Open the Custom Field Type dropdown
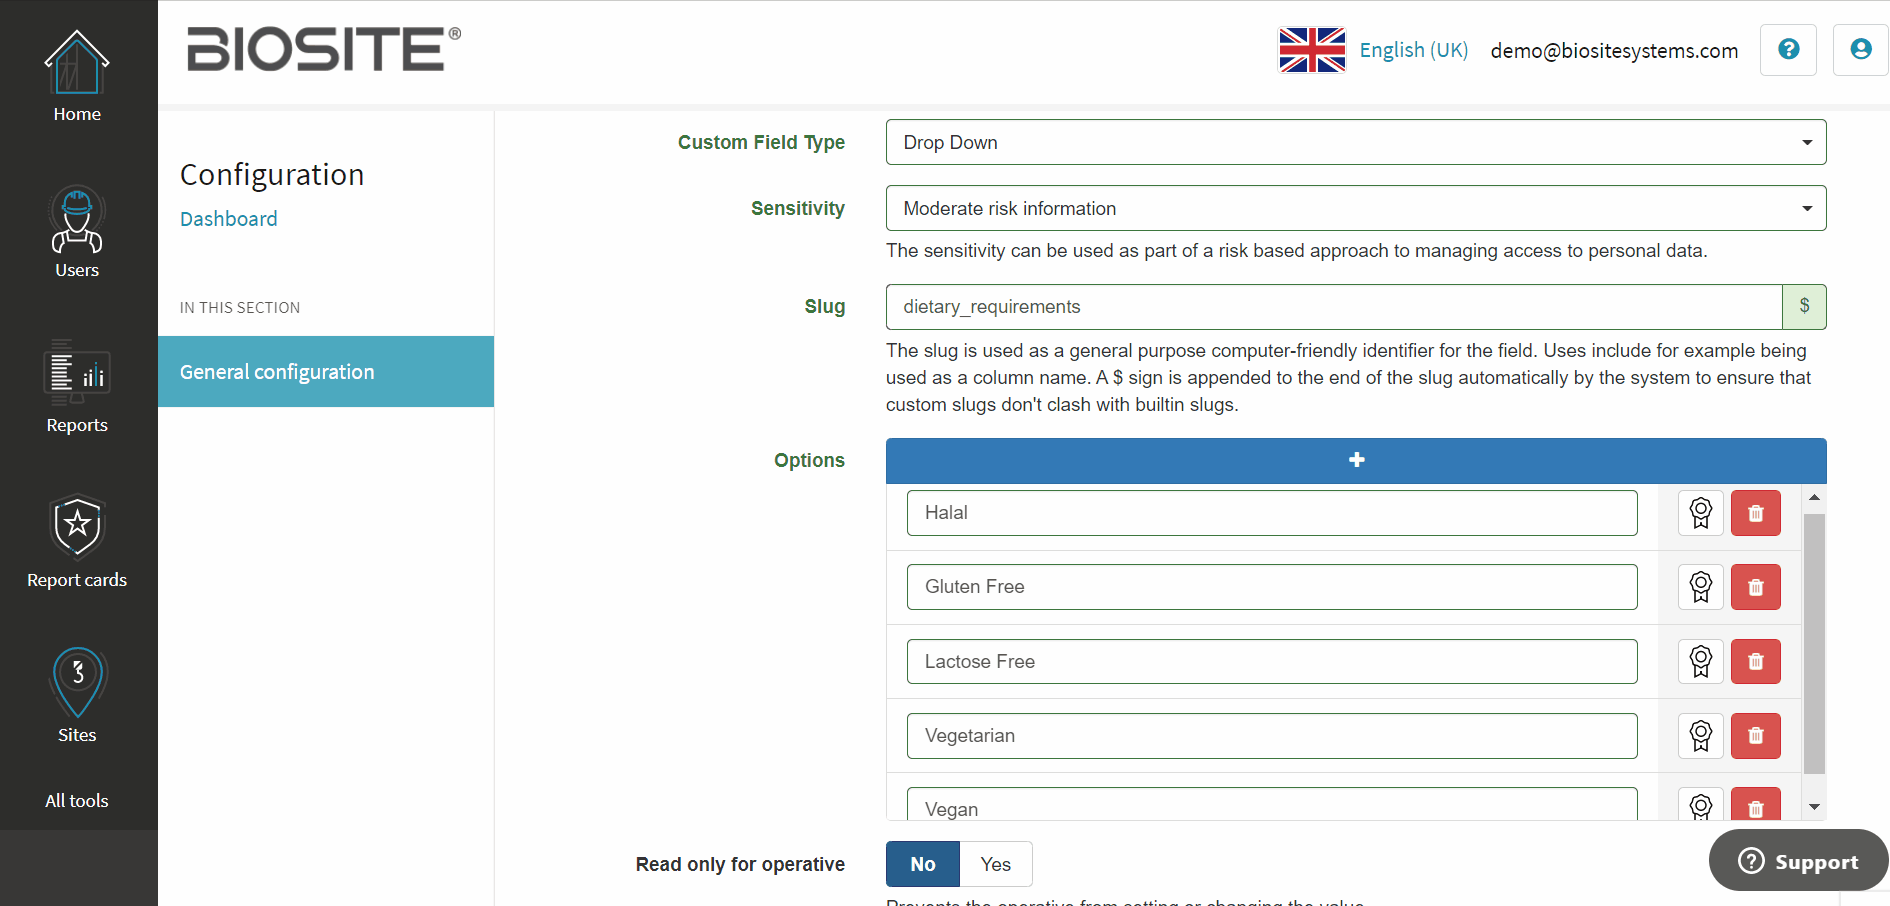Image resolution: width=1890 pixels, height=906 pixels. pos(1356,142)
